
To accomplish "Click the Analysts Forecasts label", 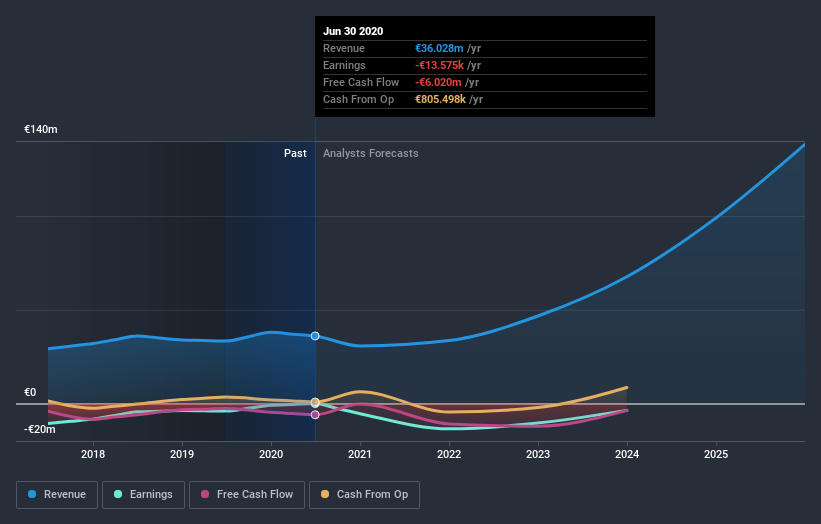I will pos(371,153).
